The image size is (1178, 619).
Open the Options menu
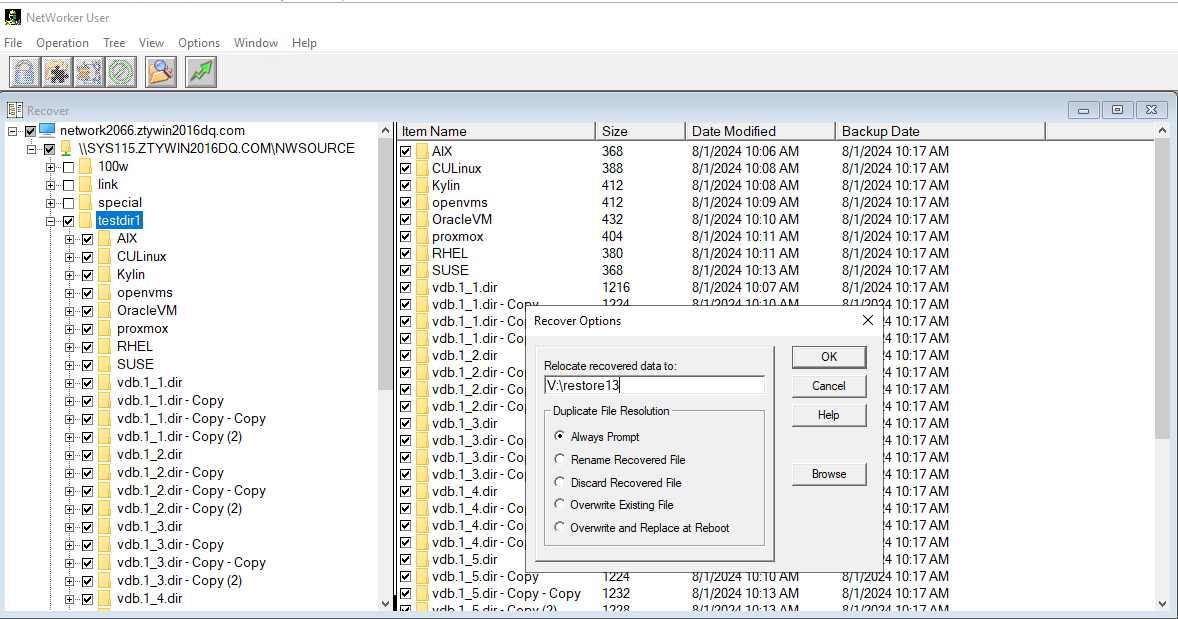pos(199,43)
